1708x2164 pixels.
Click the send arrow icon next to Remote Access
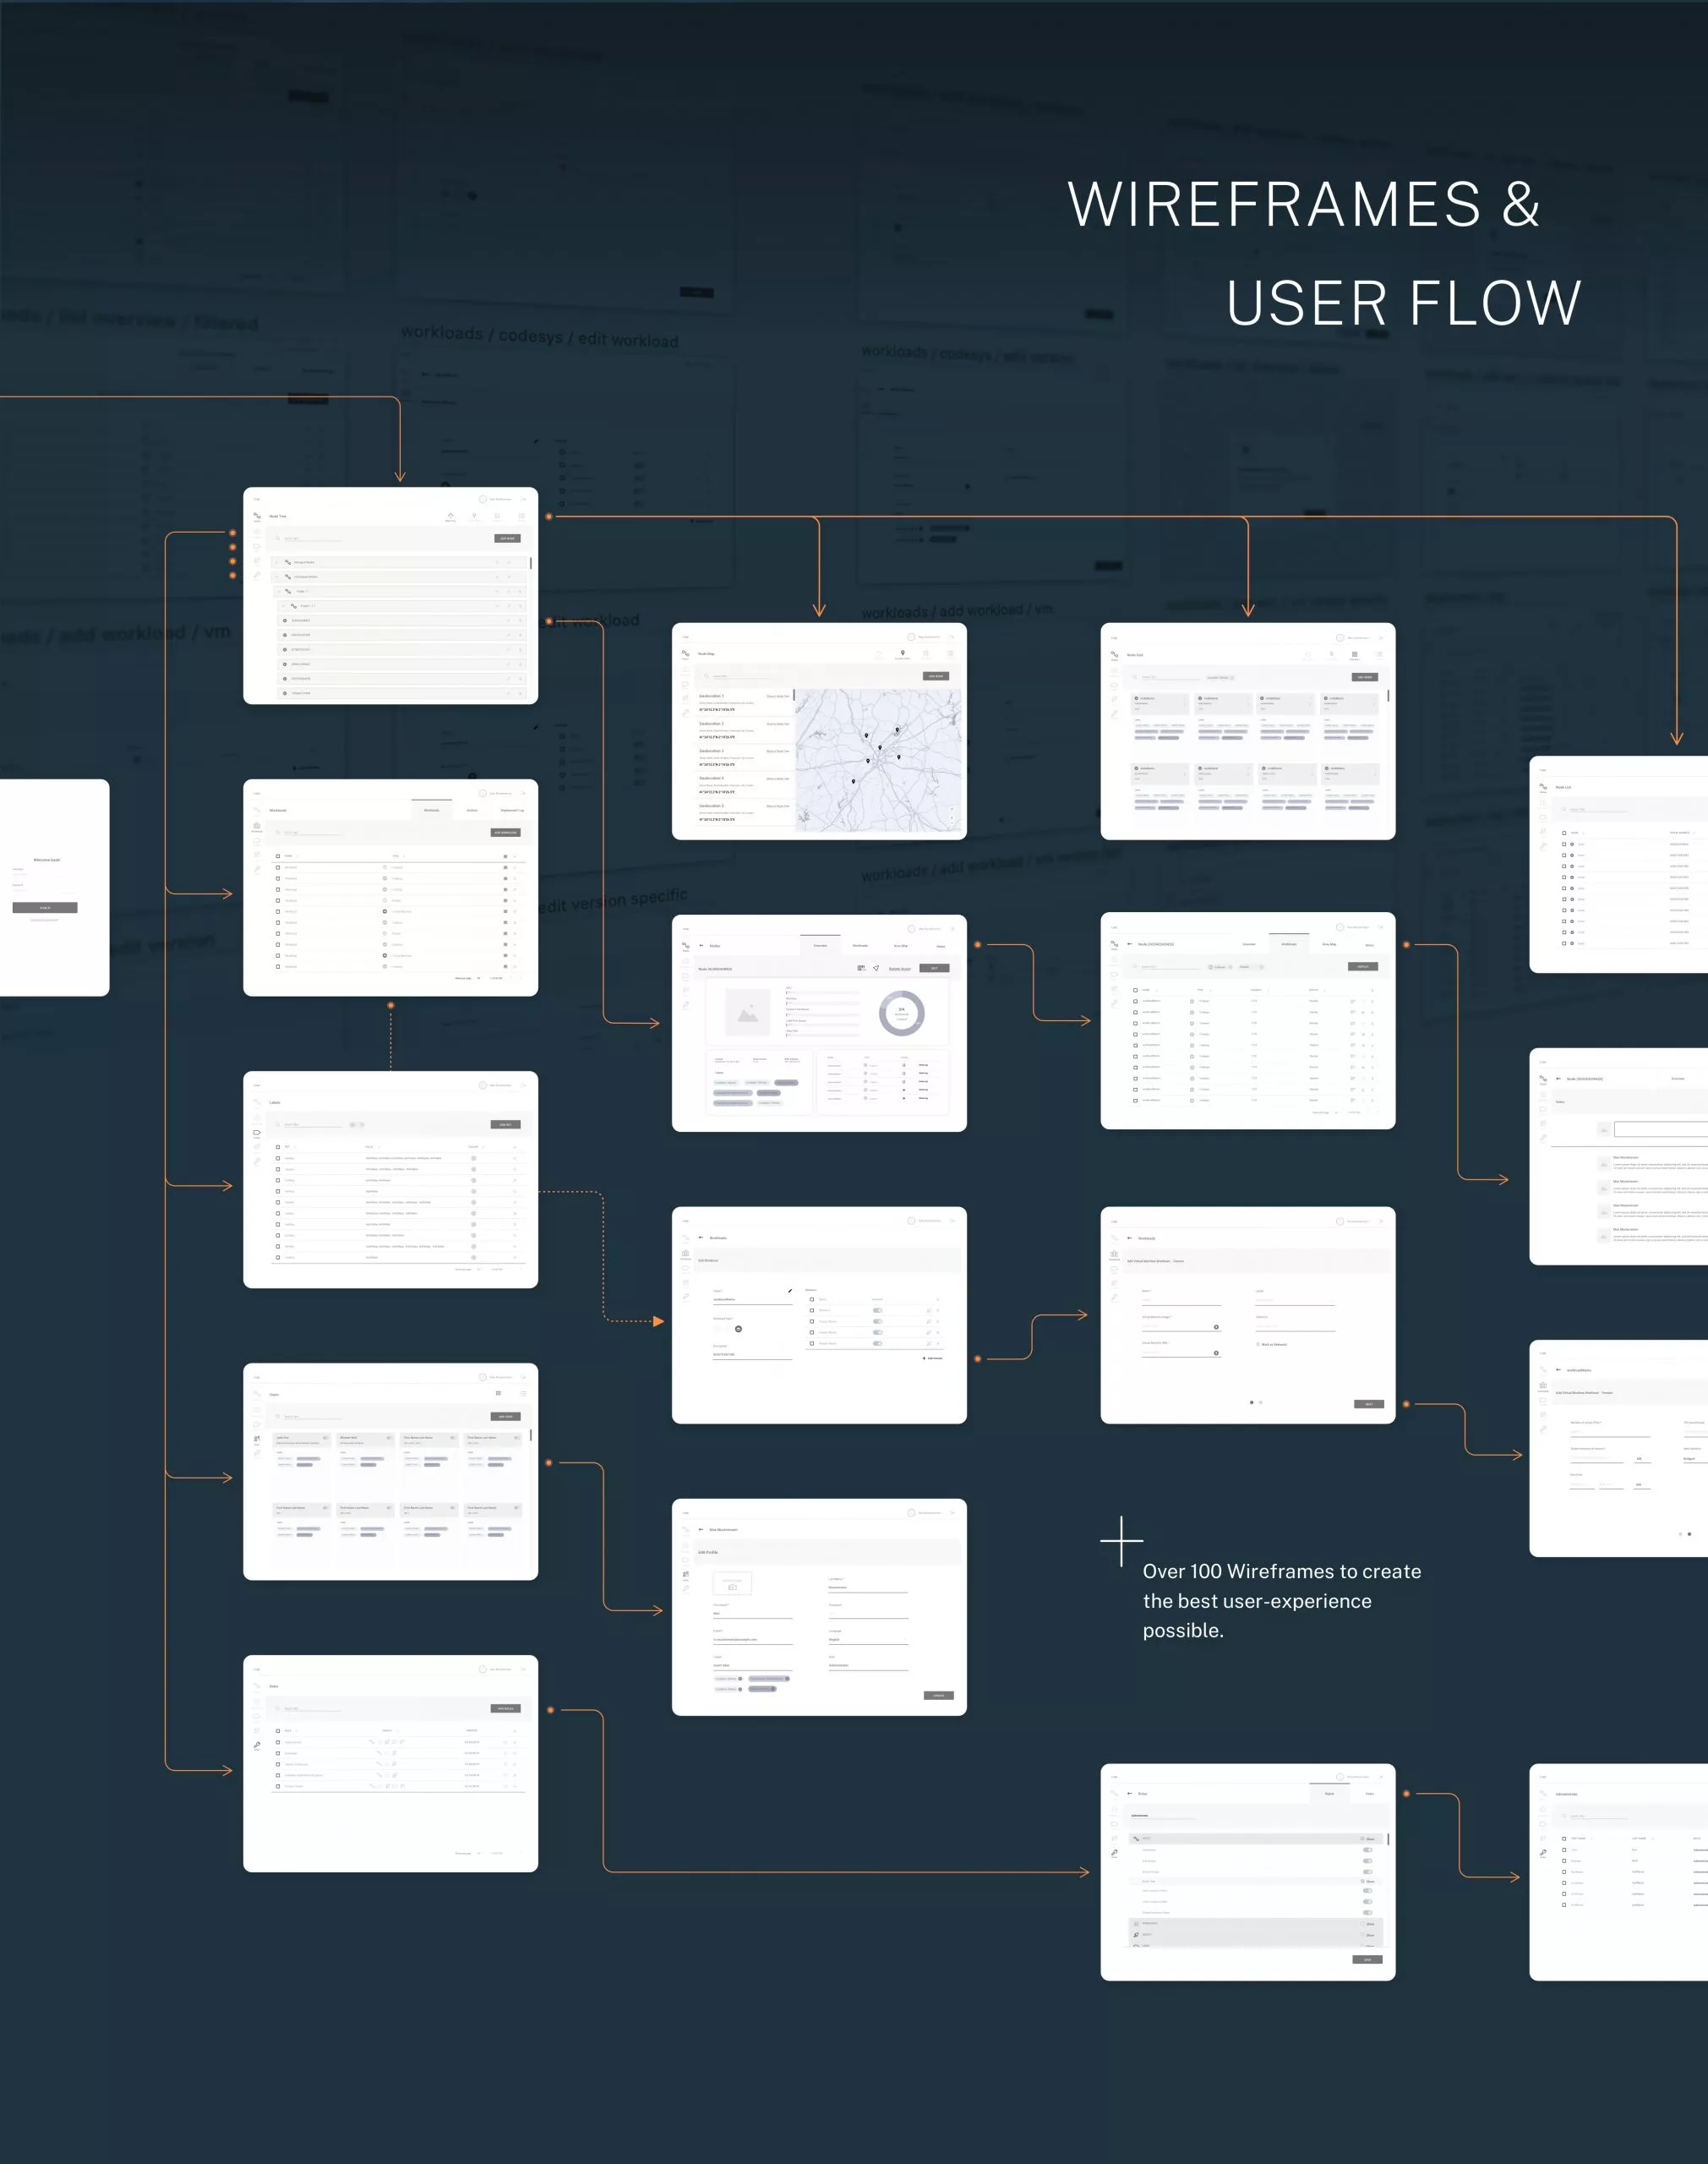pos(877,969)
